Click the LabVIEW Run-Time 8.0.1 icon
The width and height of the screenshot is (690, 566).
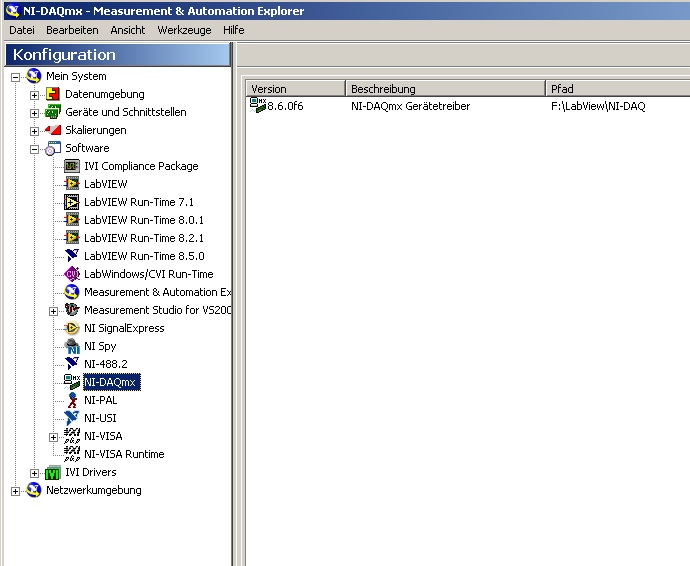coord(72,220)
